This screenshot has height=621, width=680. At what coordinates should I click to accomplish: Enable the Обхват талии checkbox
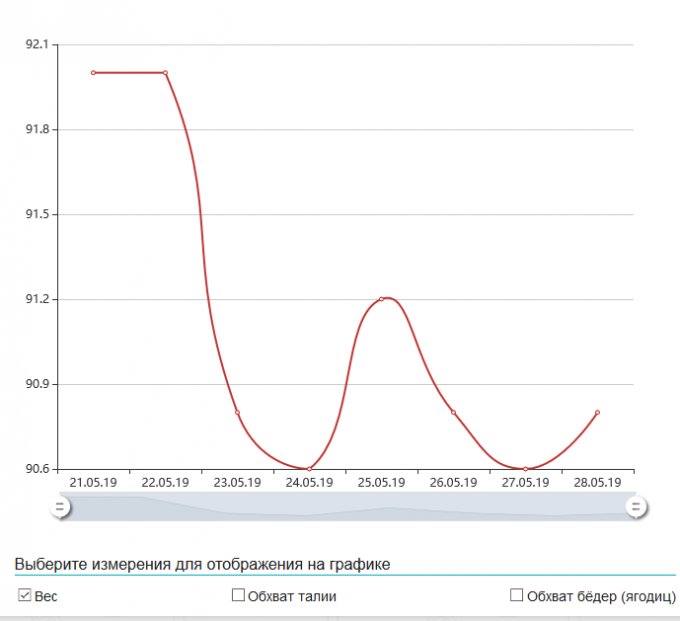(238, 596)
